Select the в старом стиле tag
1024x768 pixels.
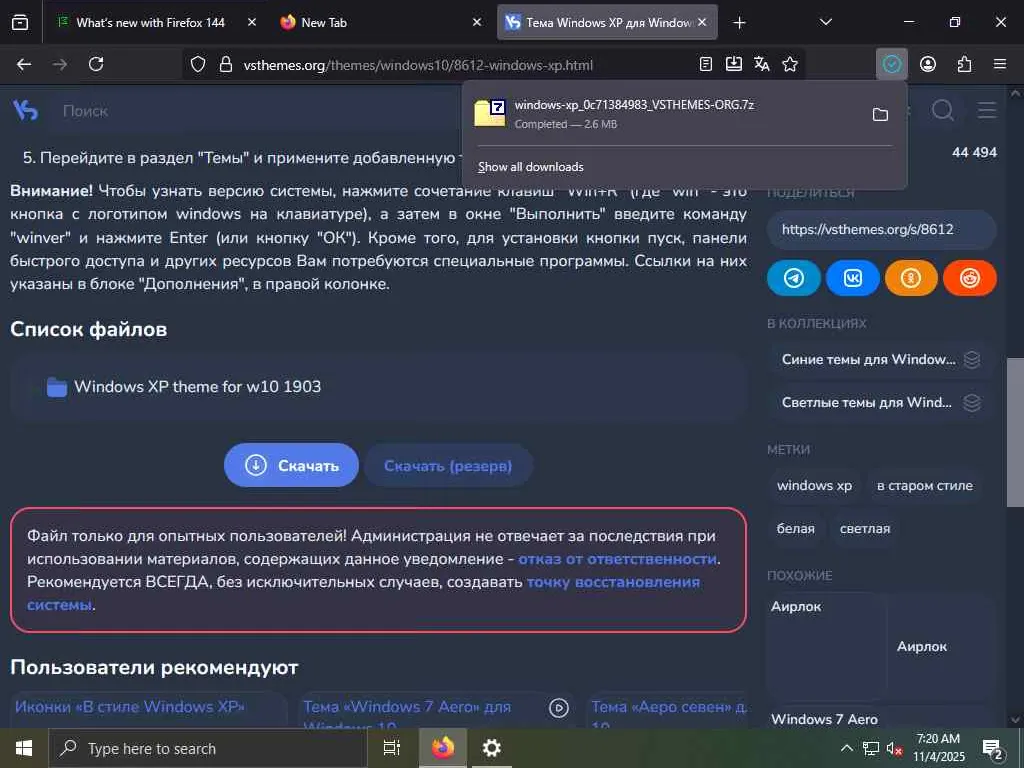[925, 485]
